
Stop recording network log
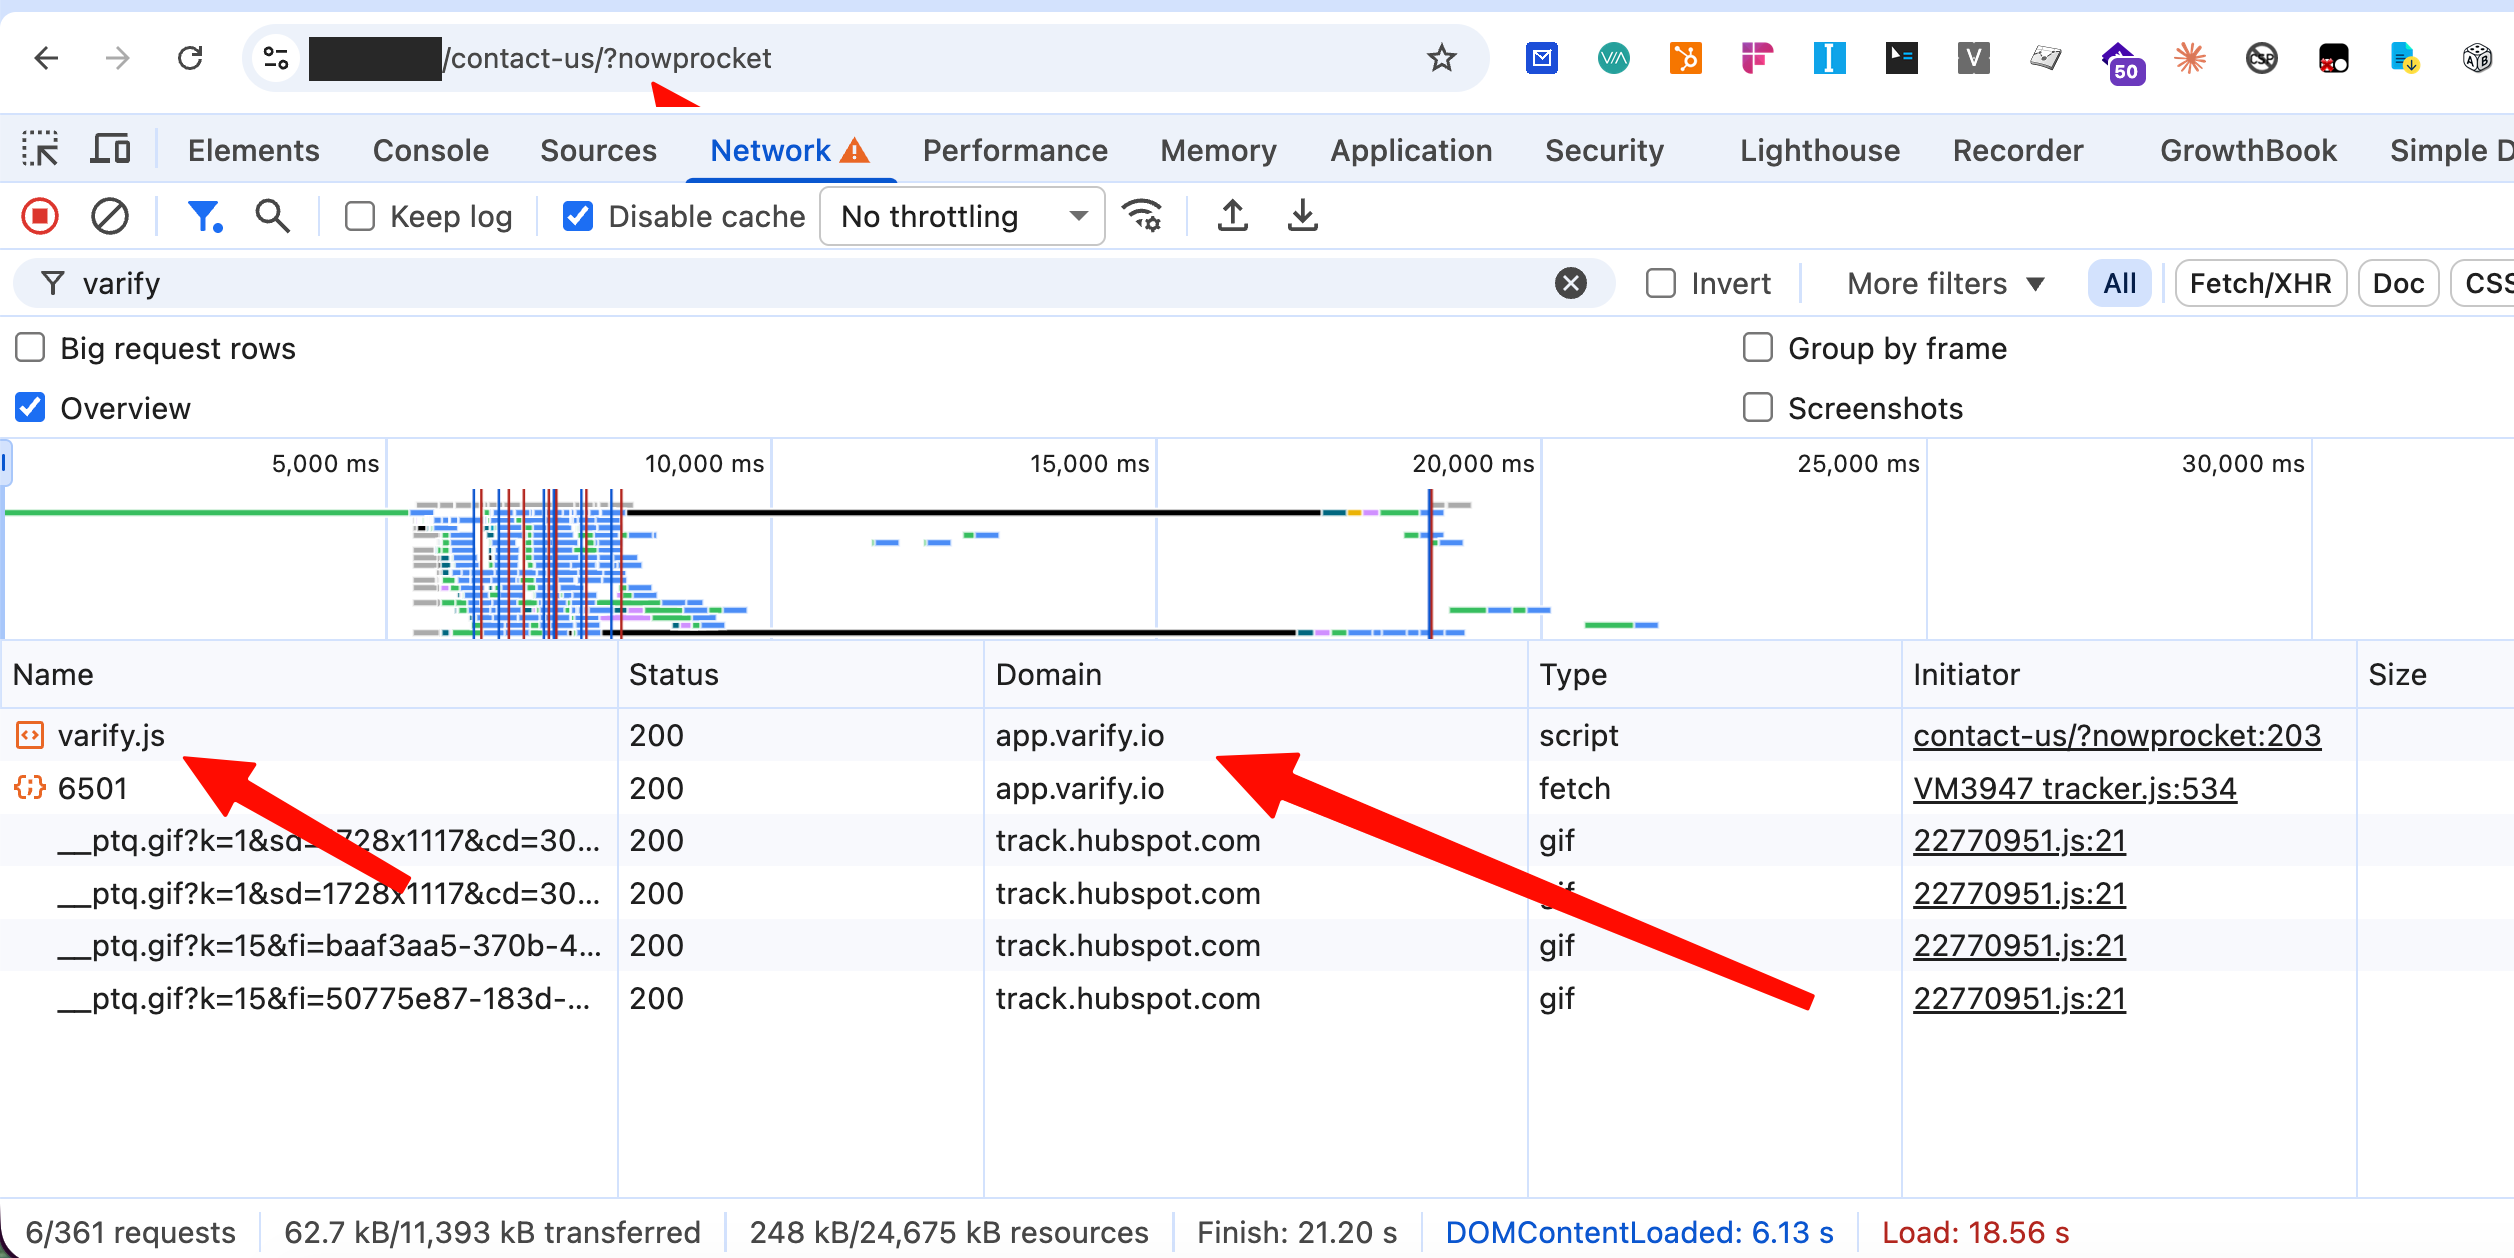pos(40,216)
